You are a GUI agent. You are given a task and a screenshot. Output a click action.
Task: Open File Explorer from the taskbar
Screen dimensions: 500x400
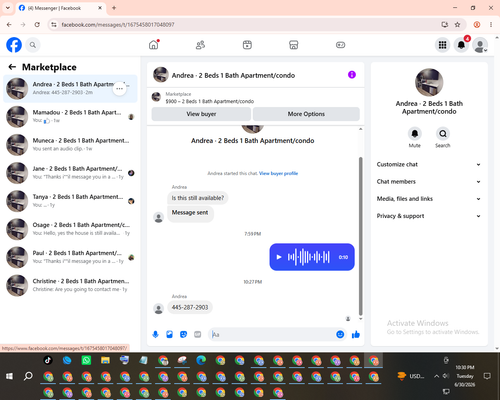(105, 360)
